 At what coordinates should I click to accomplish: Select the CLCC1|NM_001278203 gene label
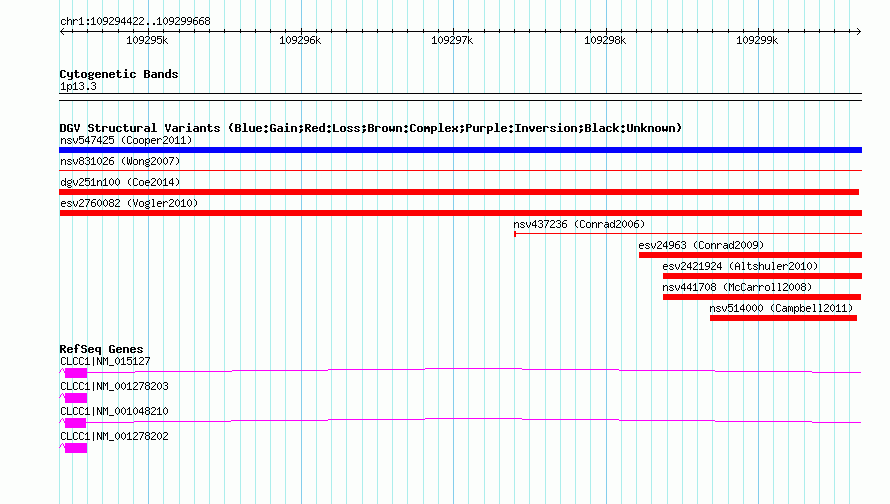click(114, 387)
